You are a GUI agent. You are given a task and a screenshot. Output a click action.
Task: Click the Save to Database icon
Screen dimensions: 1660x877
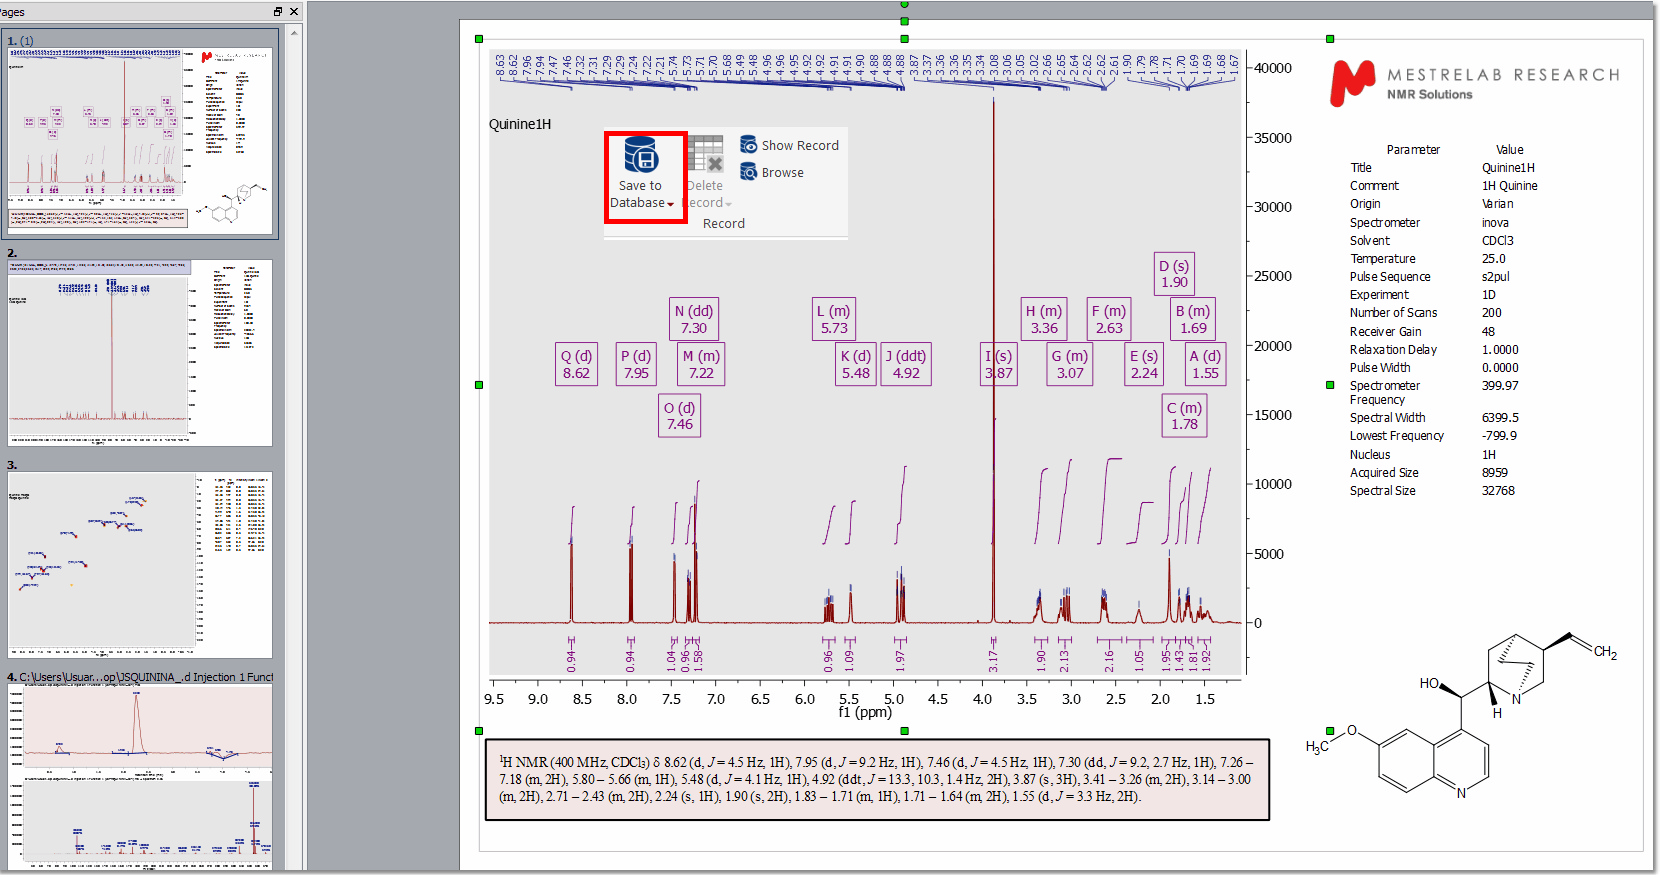pos(641,156)
